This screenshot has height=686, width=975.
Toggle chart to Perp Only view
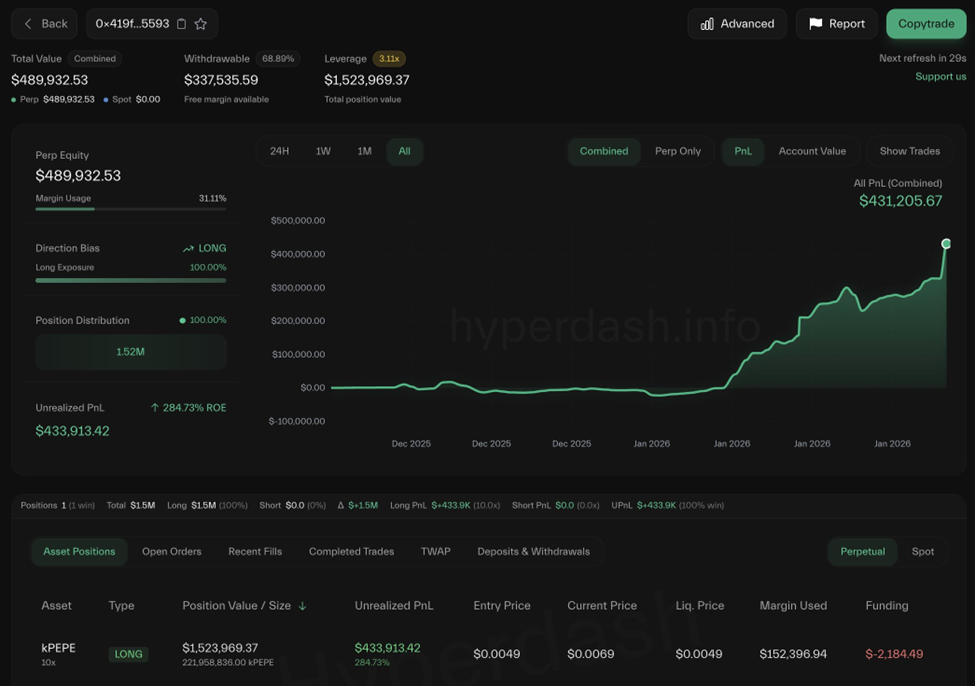point(677,151)
